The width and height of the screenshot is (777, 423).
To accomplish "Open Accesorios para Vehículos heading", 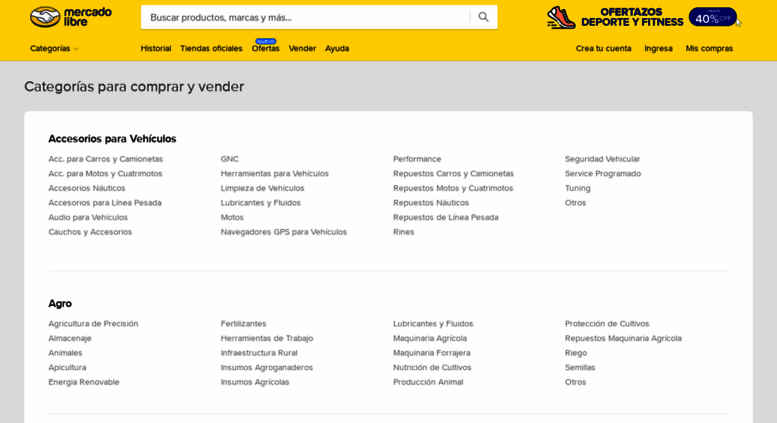I will pos(112,139).
